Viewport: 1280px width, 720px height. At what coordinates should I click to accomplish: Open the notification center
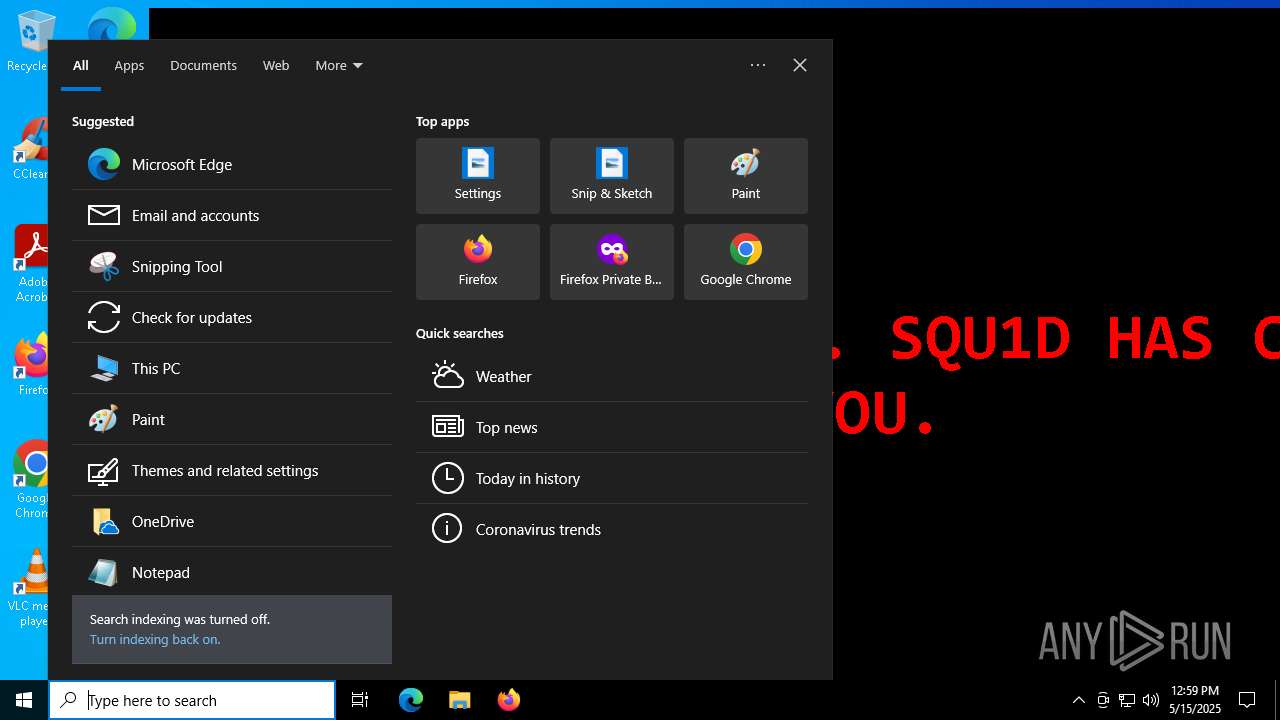pyautogui.click(x=1247, y=700)
